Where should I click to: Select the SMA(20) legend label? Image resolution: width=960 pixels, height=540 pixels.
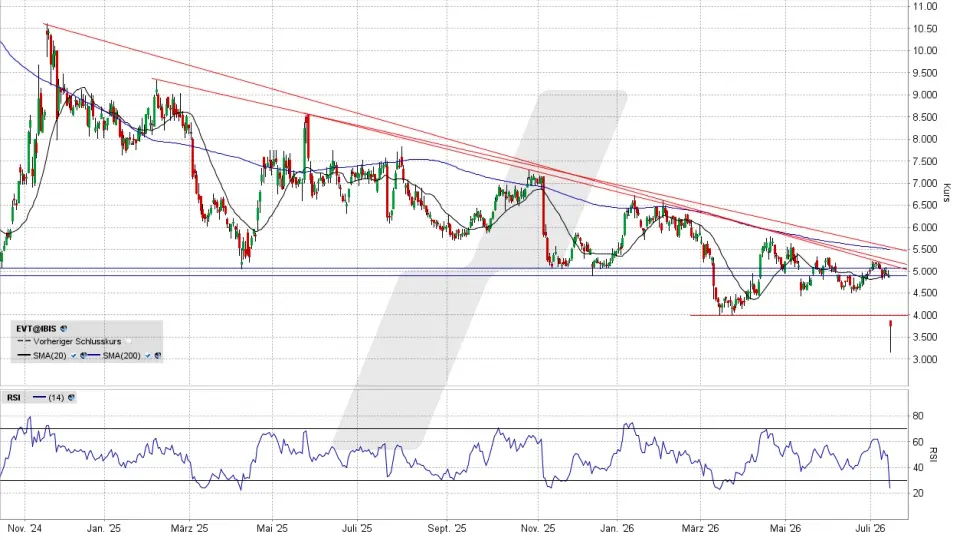(50, 356)
